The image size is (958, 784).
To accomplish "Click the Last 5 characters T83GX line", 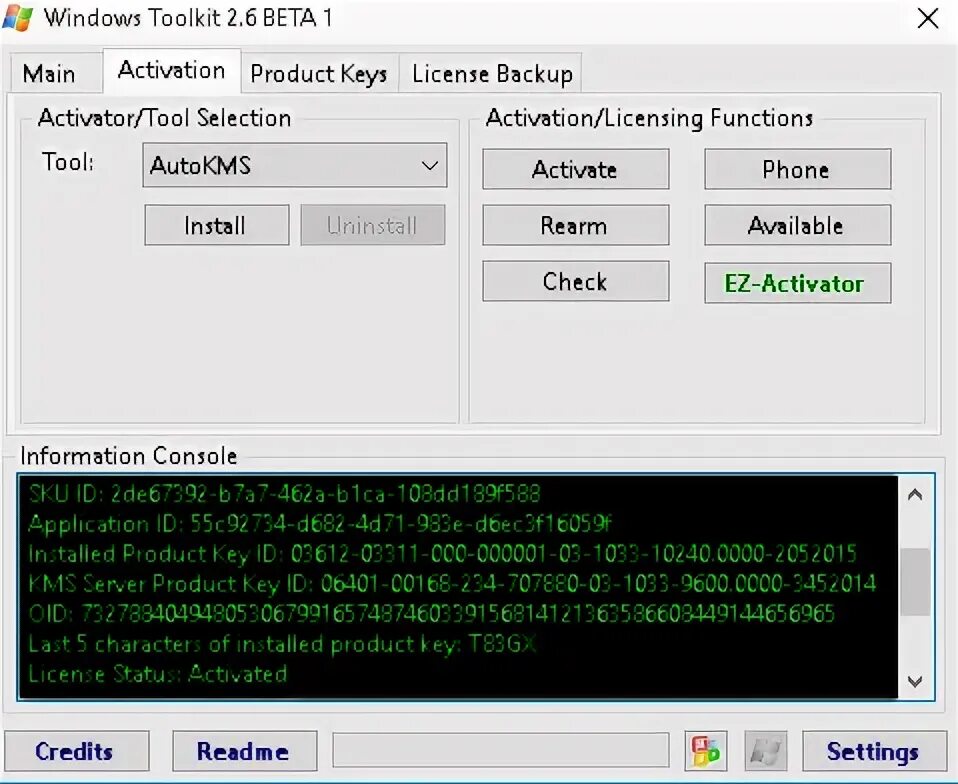I will [x=282, y=643].
